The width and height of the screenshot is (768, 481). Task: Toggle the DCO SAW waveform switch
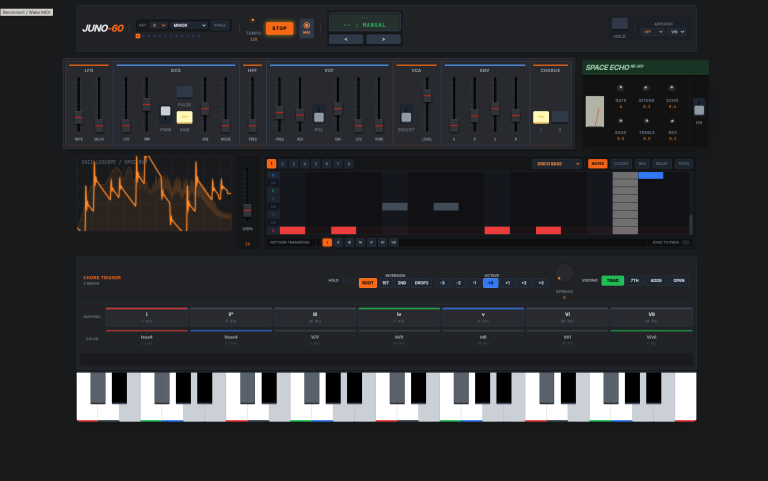(185, 117)
